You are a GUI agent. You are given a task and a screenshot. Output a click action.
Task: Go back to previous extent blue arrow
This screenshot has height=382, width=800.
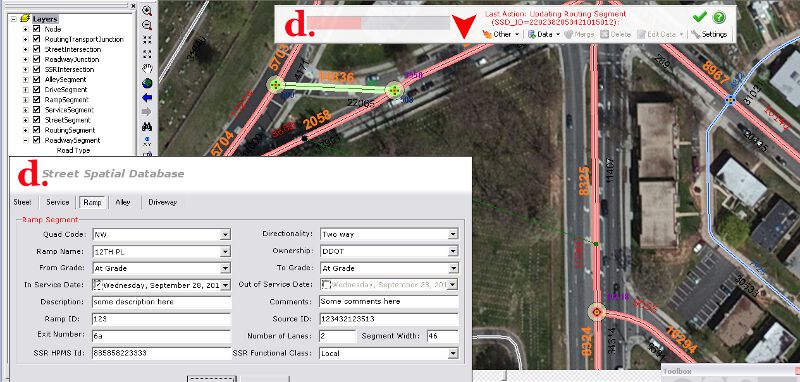tap(147, 97)
